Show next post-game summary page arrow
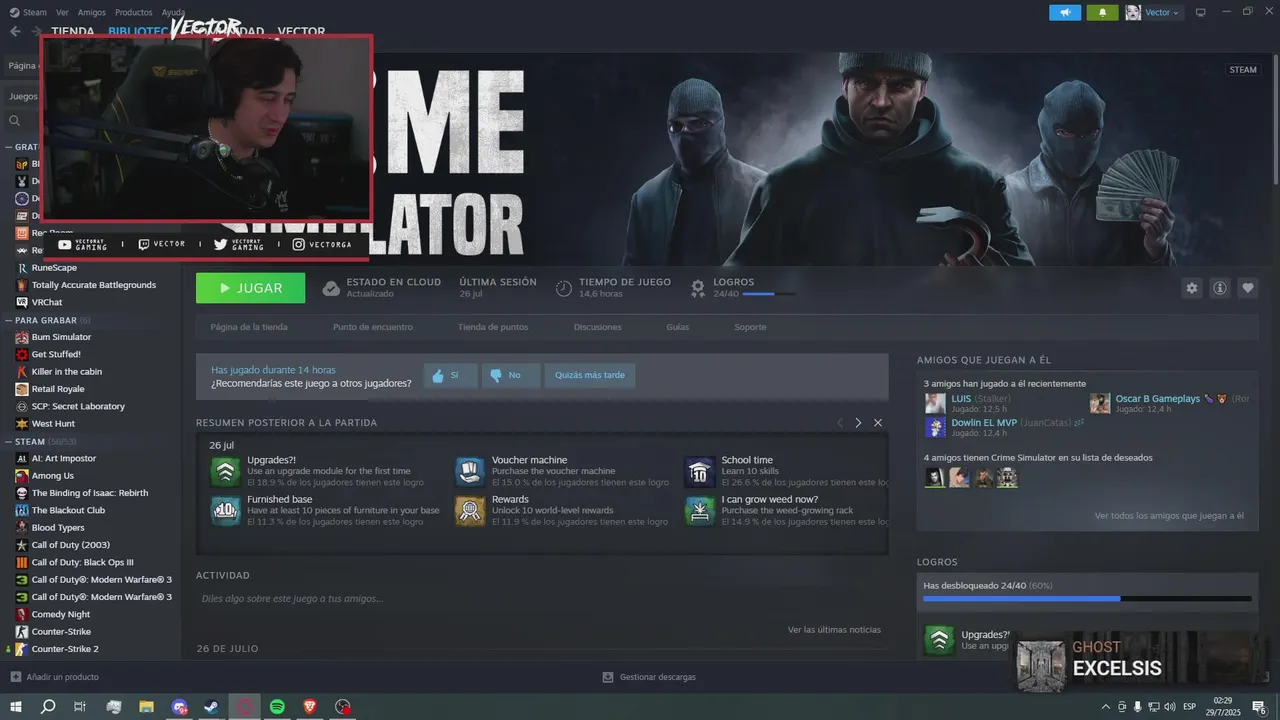Screen dimensions: 1280x720 tap(858, 423)
